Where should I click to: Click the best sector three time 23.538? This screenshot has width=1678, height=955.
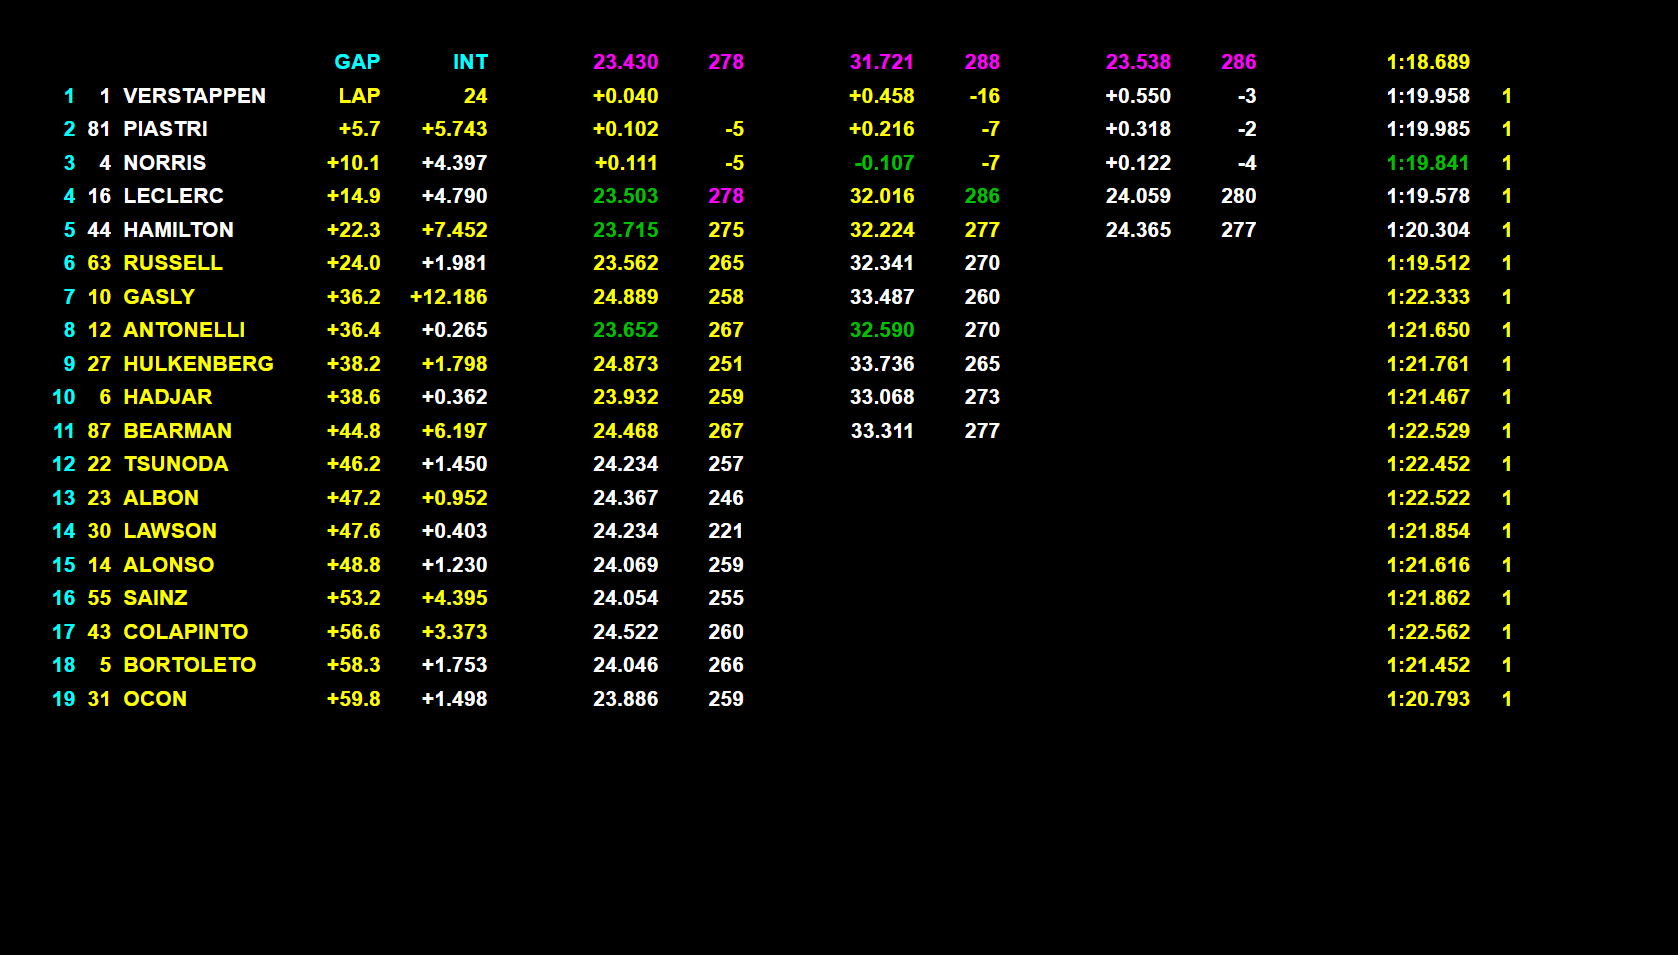click(1138, 62)
